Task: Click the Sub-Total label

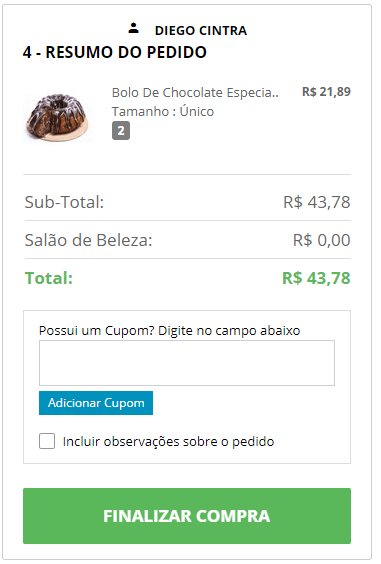Action: (64, 202)
